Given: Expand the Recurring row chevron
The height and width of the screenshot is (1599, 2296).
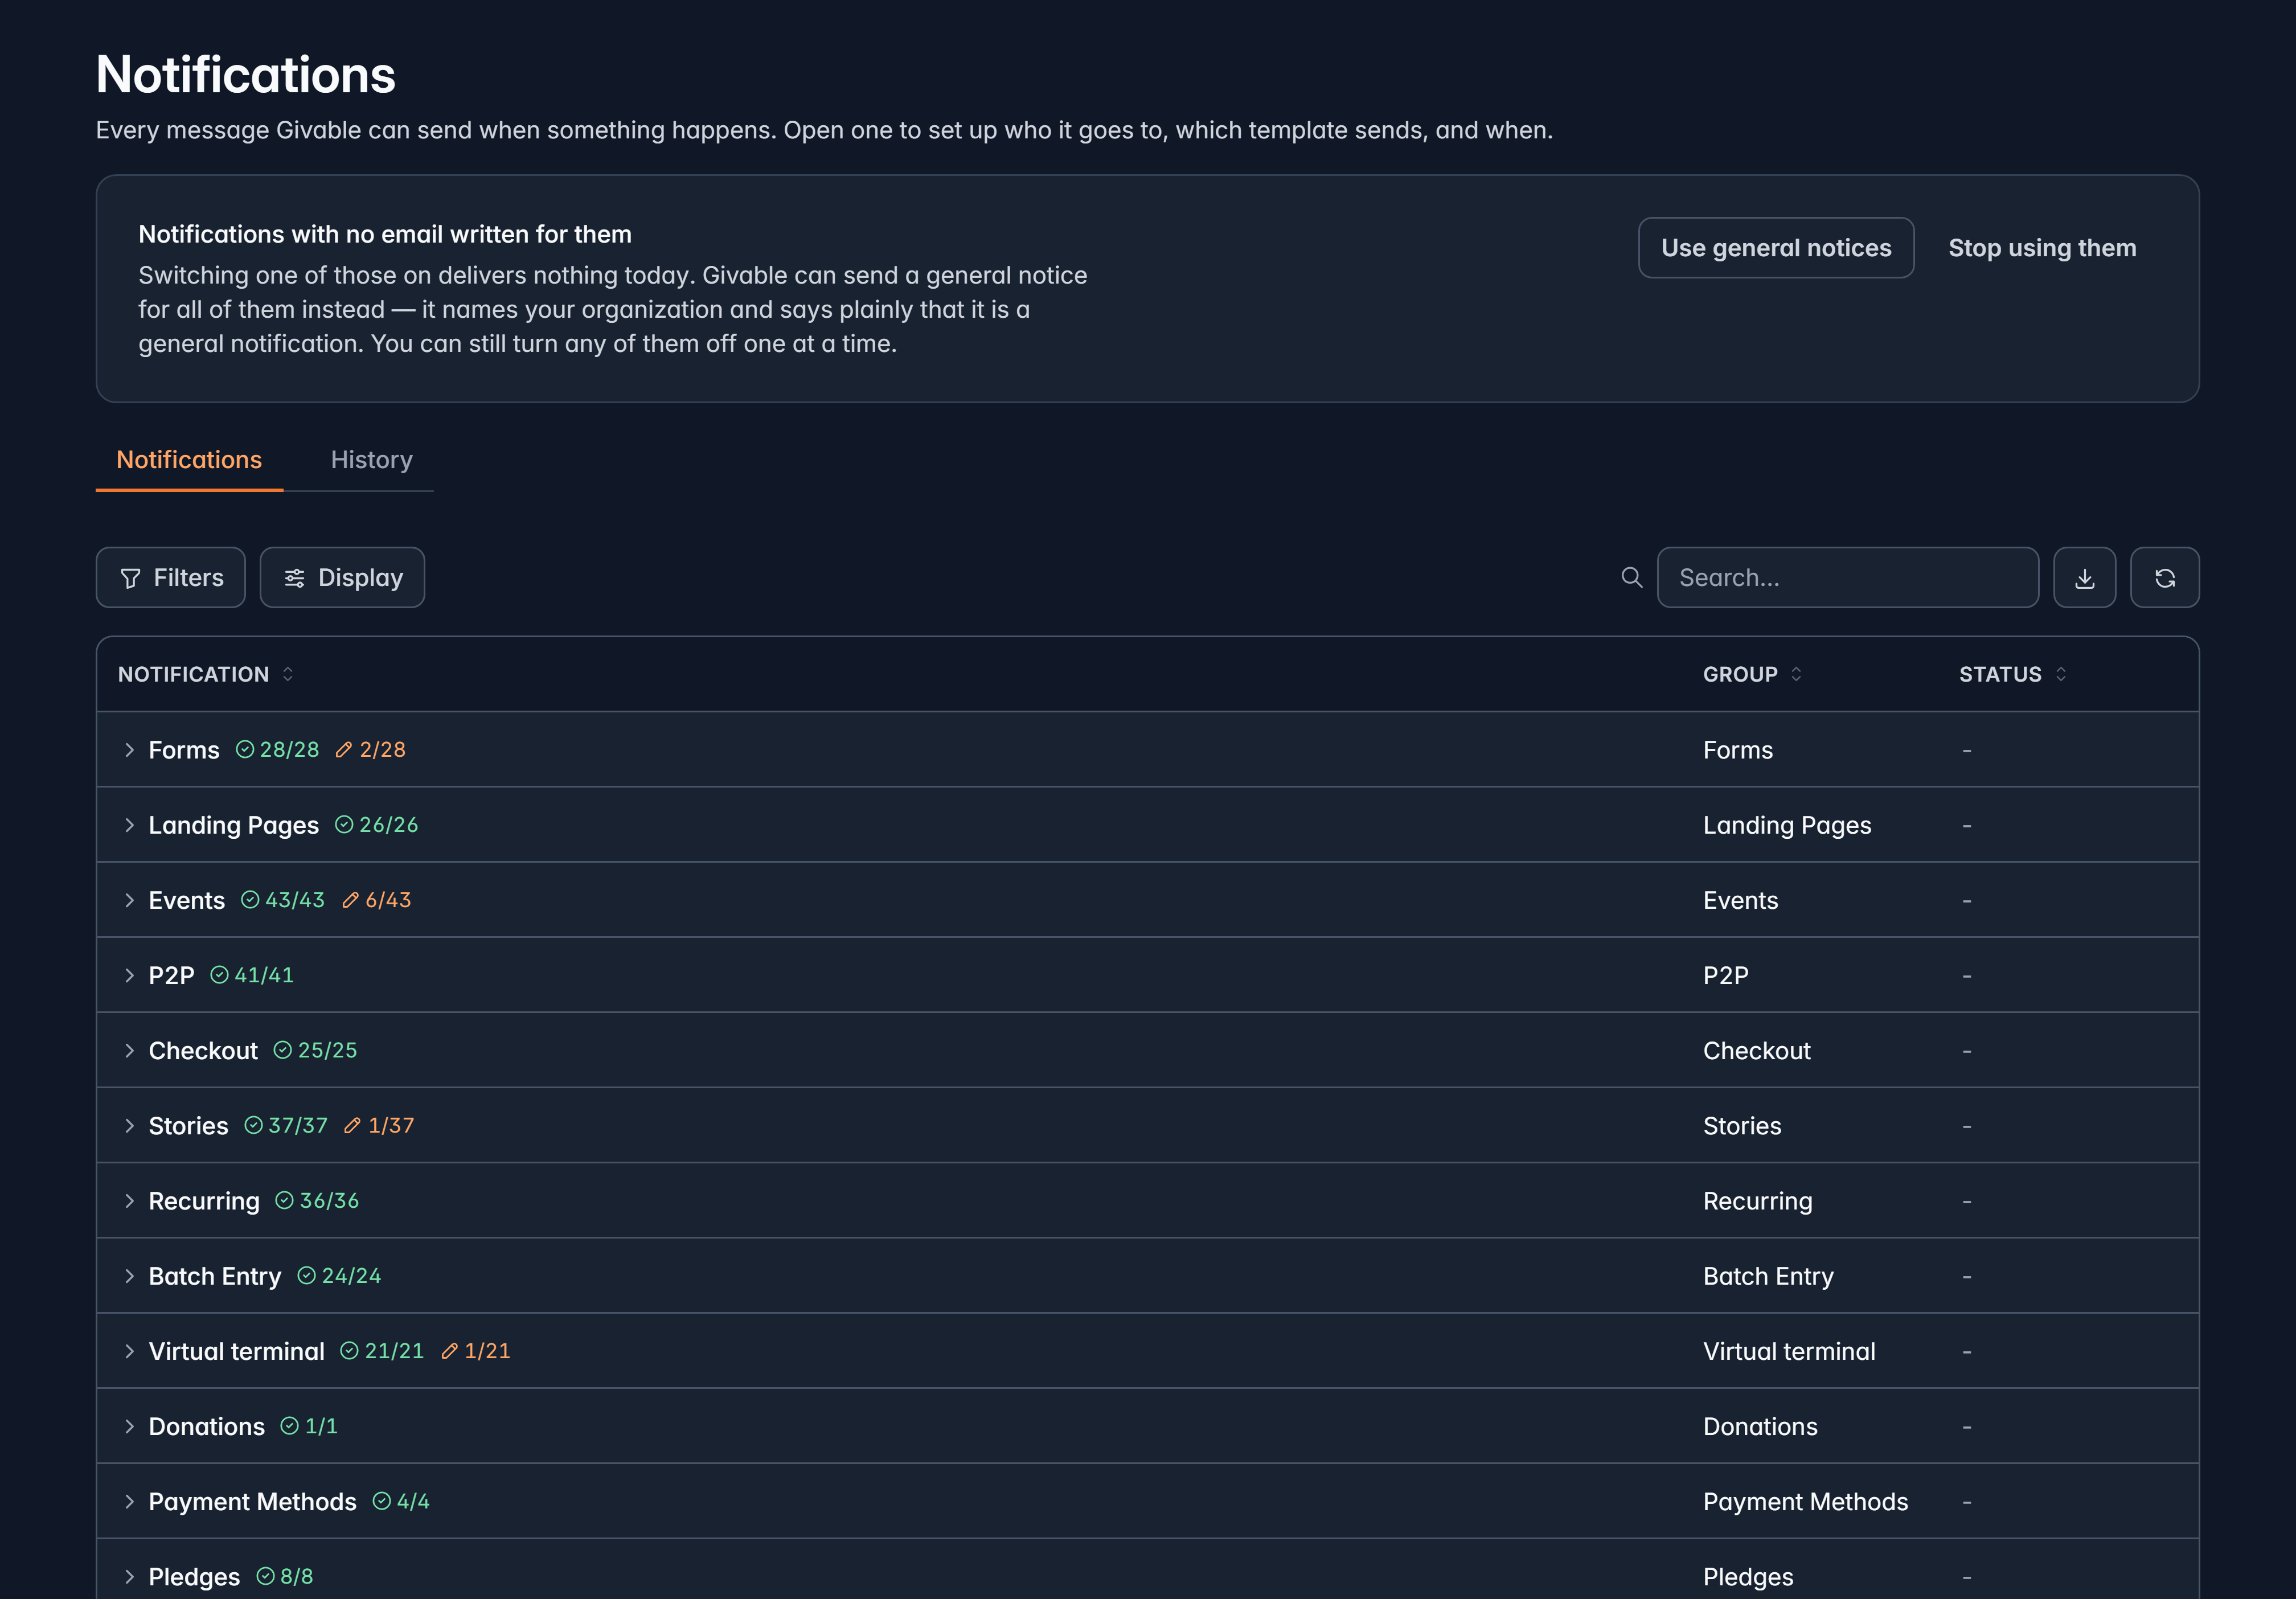Looking at the screenshot, I should [x=129, y=1201].
